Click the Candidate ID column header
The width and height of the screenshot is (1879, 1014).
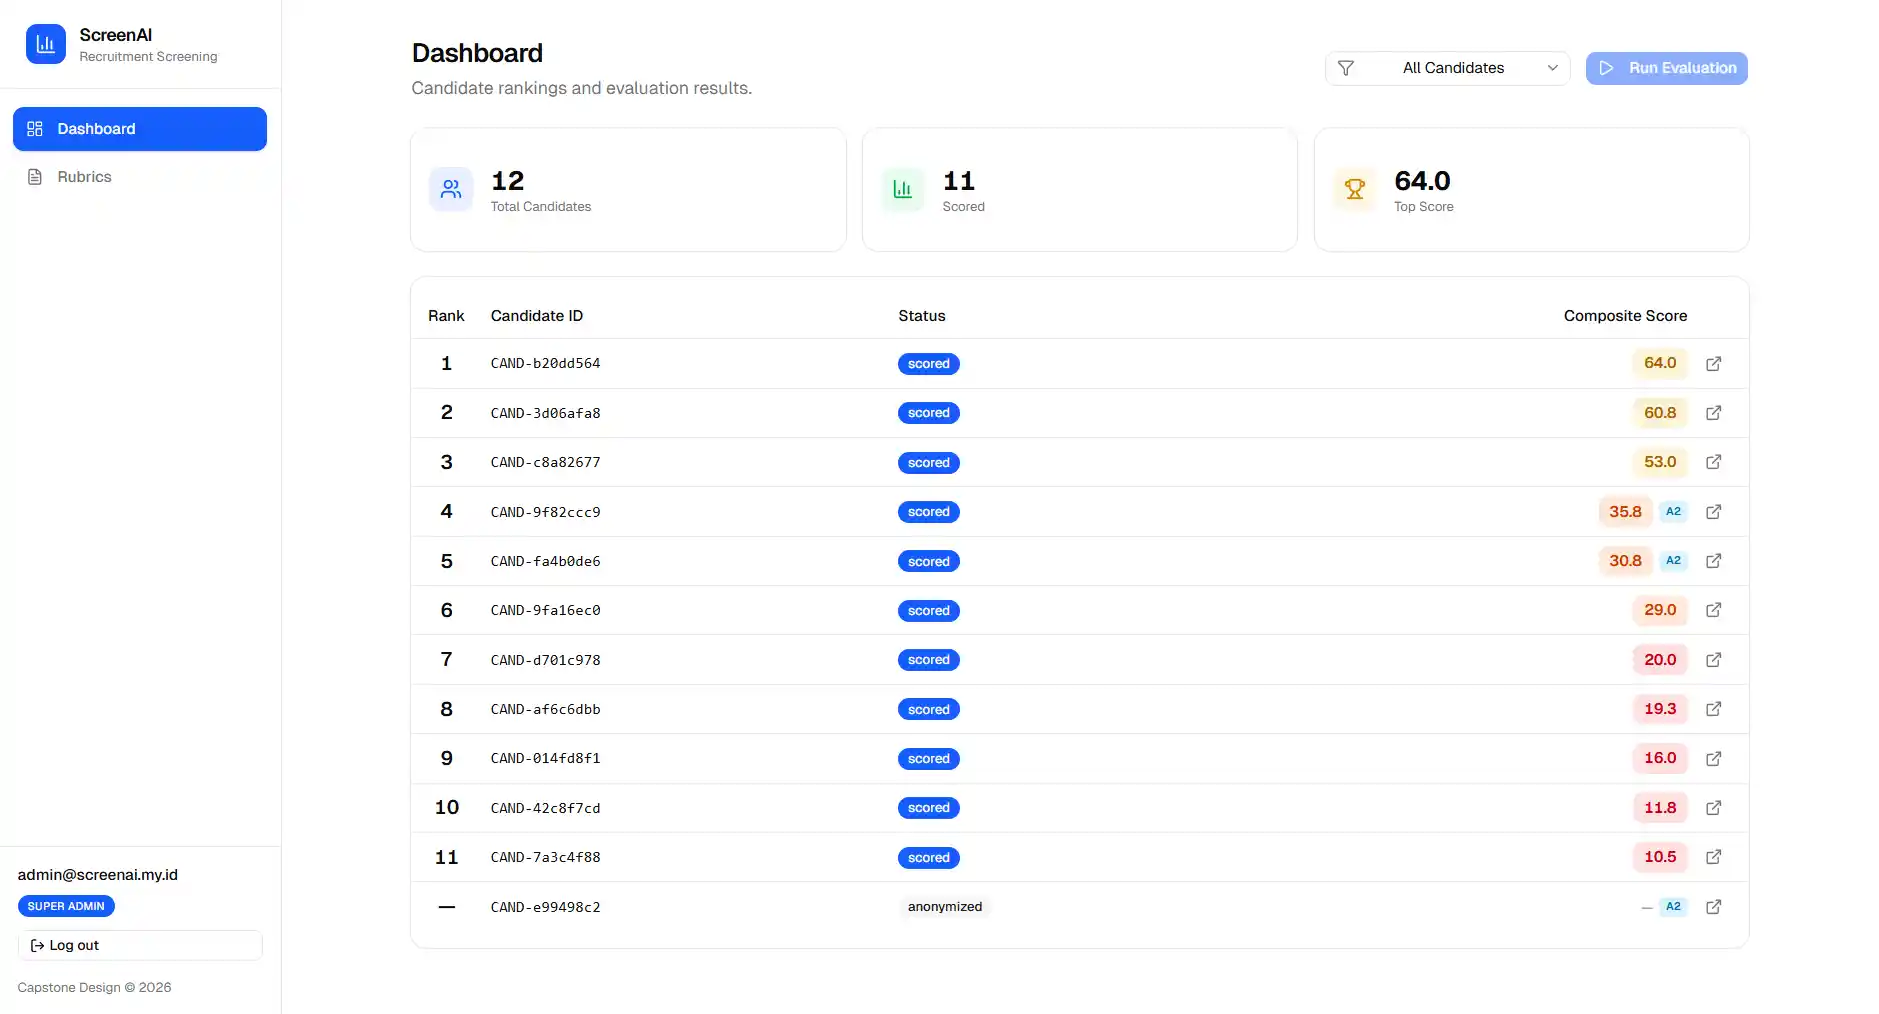pyautogui.click(x=537, y=316)
